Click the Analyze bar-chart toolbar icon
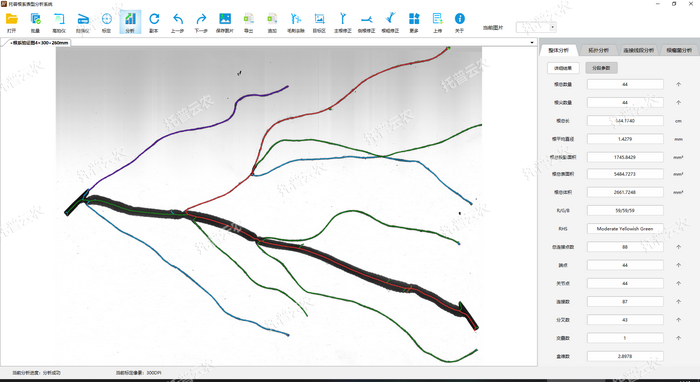 (130, 22)
